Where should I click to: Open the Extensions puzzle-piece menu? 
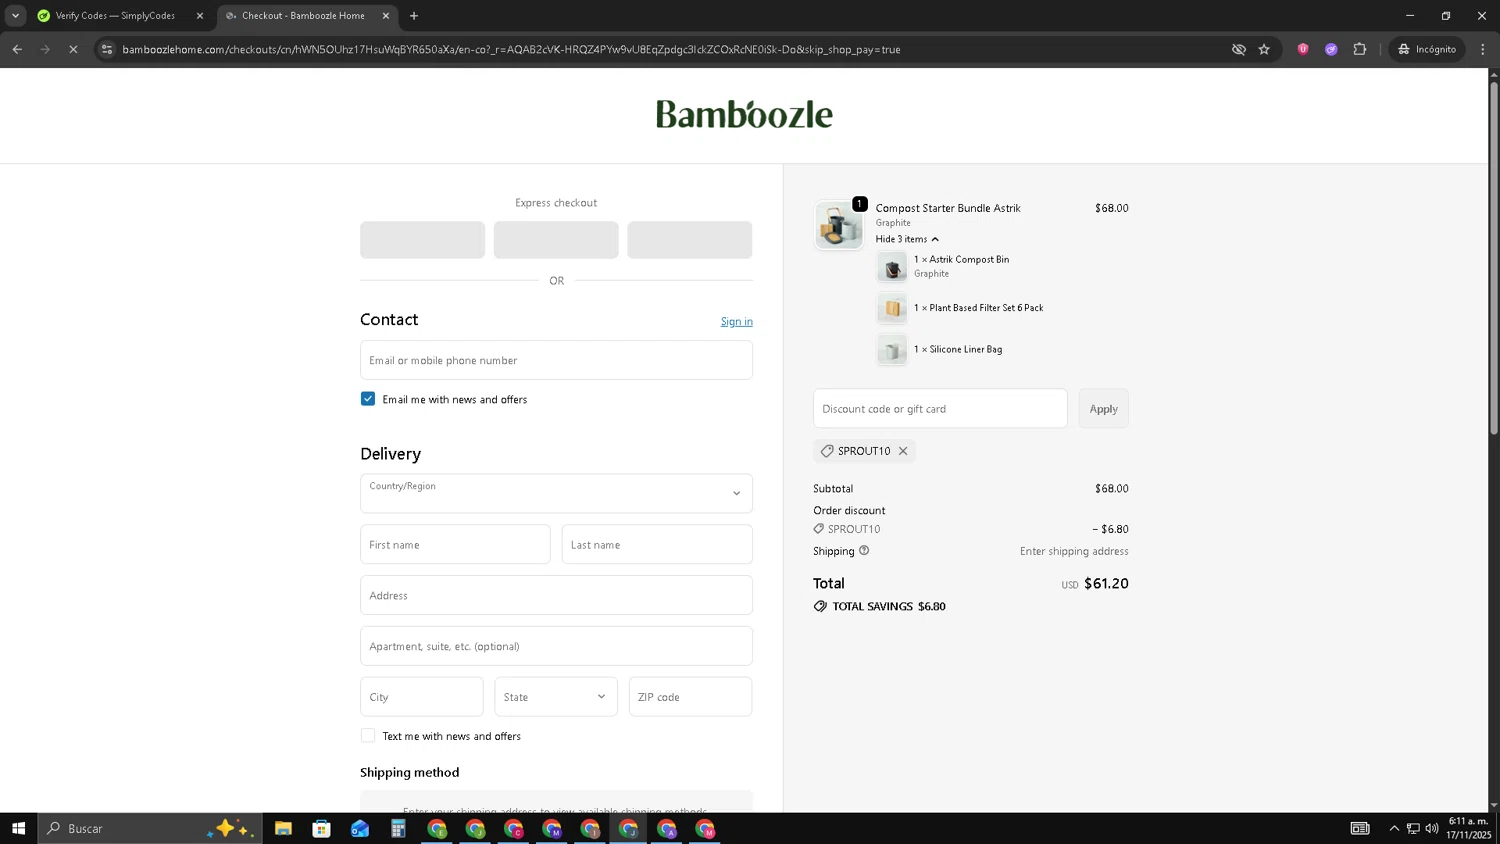click(x=1359, y=49)
